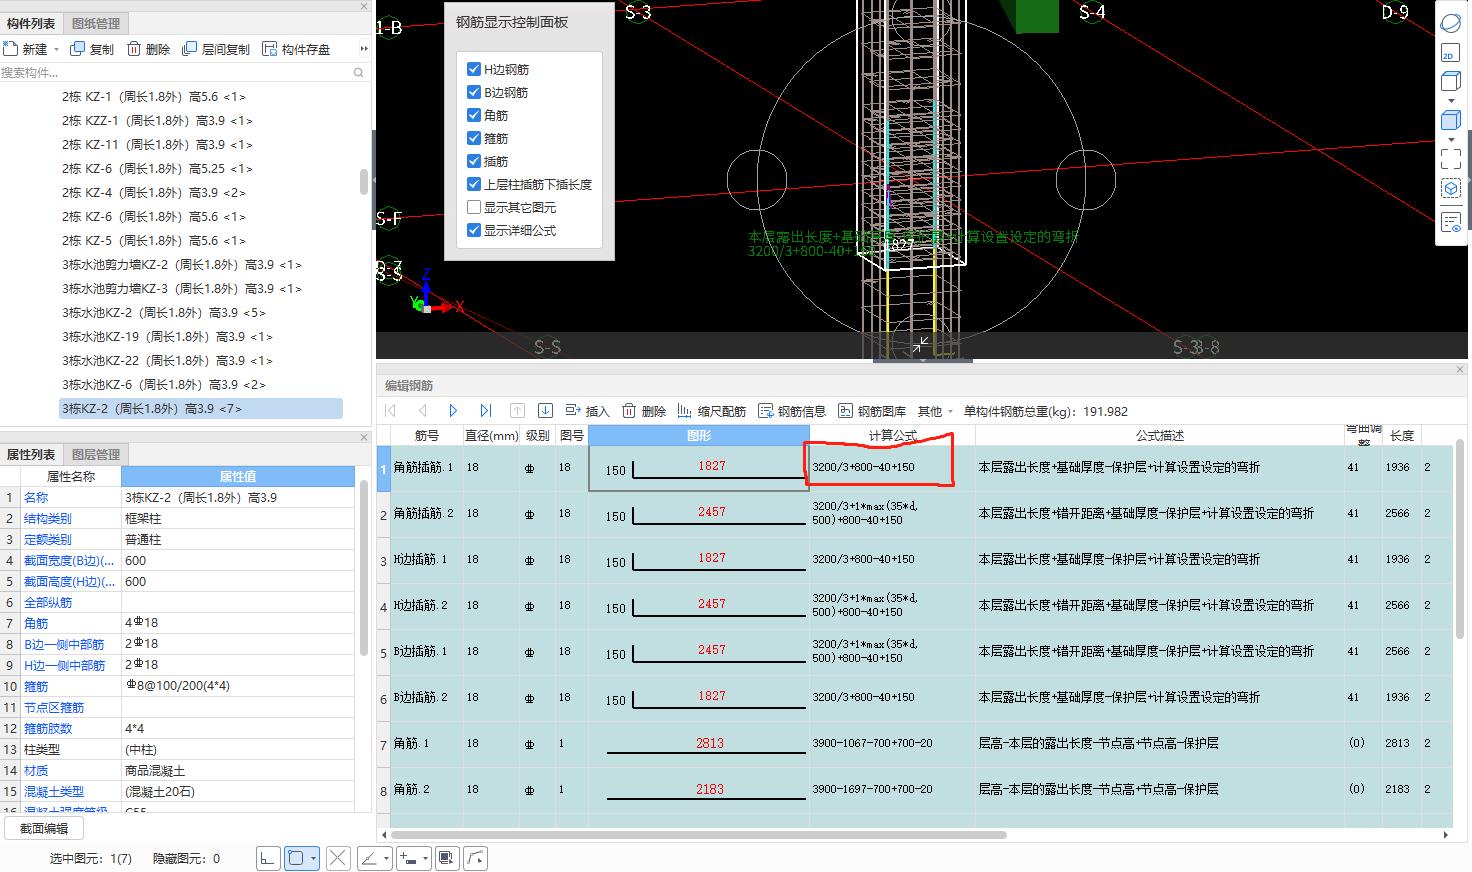Viewport: 1472px width, 872px height.
Task: Move rebar row up arrow icon
Action: pyautogui.click(x=517, y=411)
